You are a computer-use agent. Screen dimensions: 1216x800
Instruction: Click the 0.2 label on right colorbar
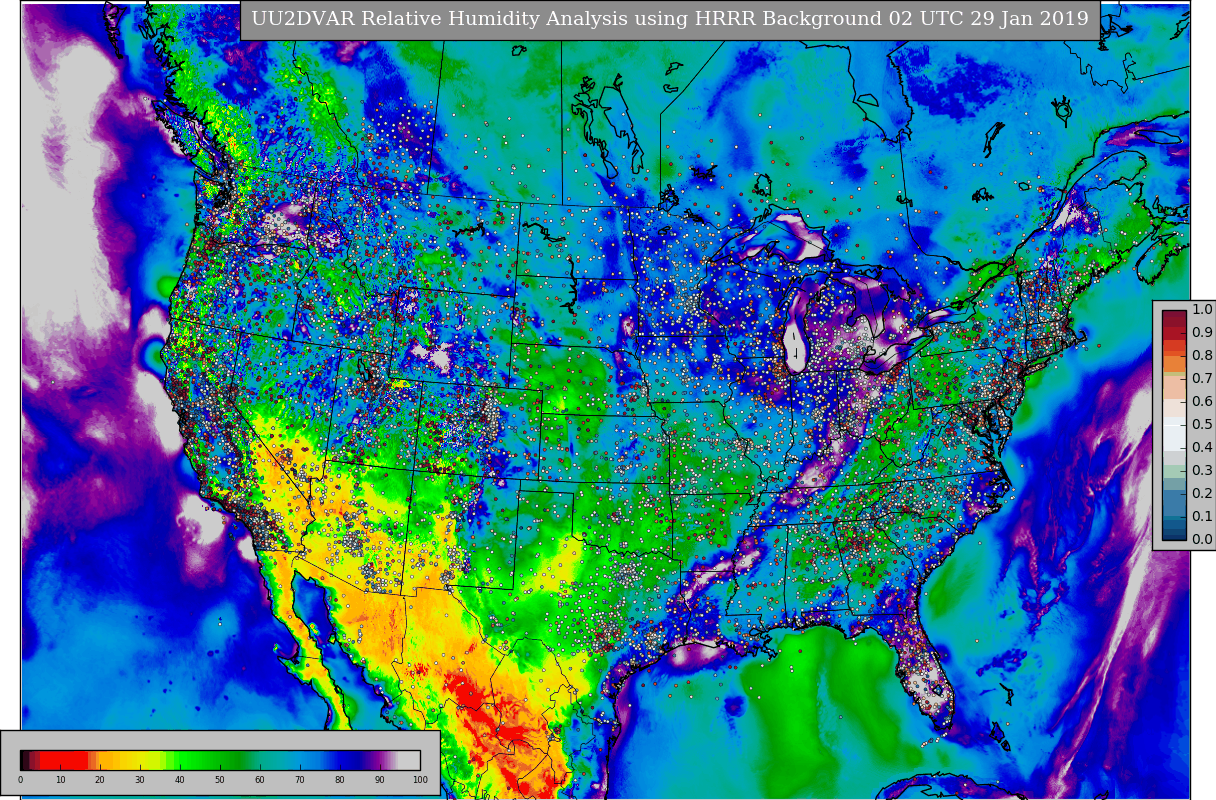coord(1202,493)
